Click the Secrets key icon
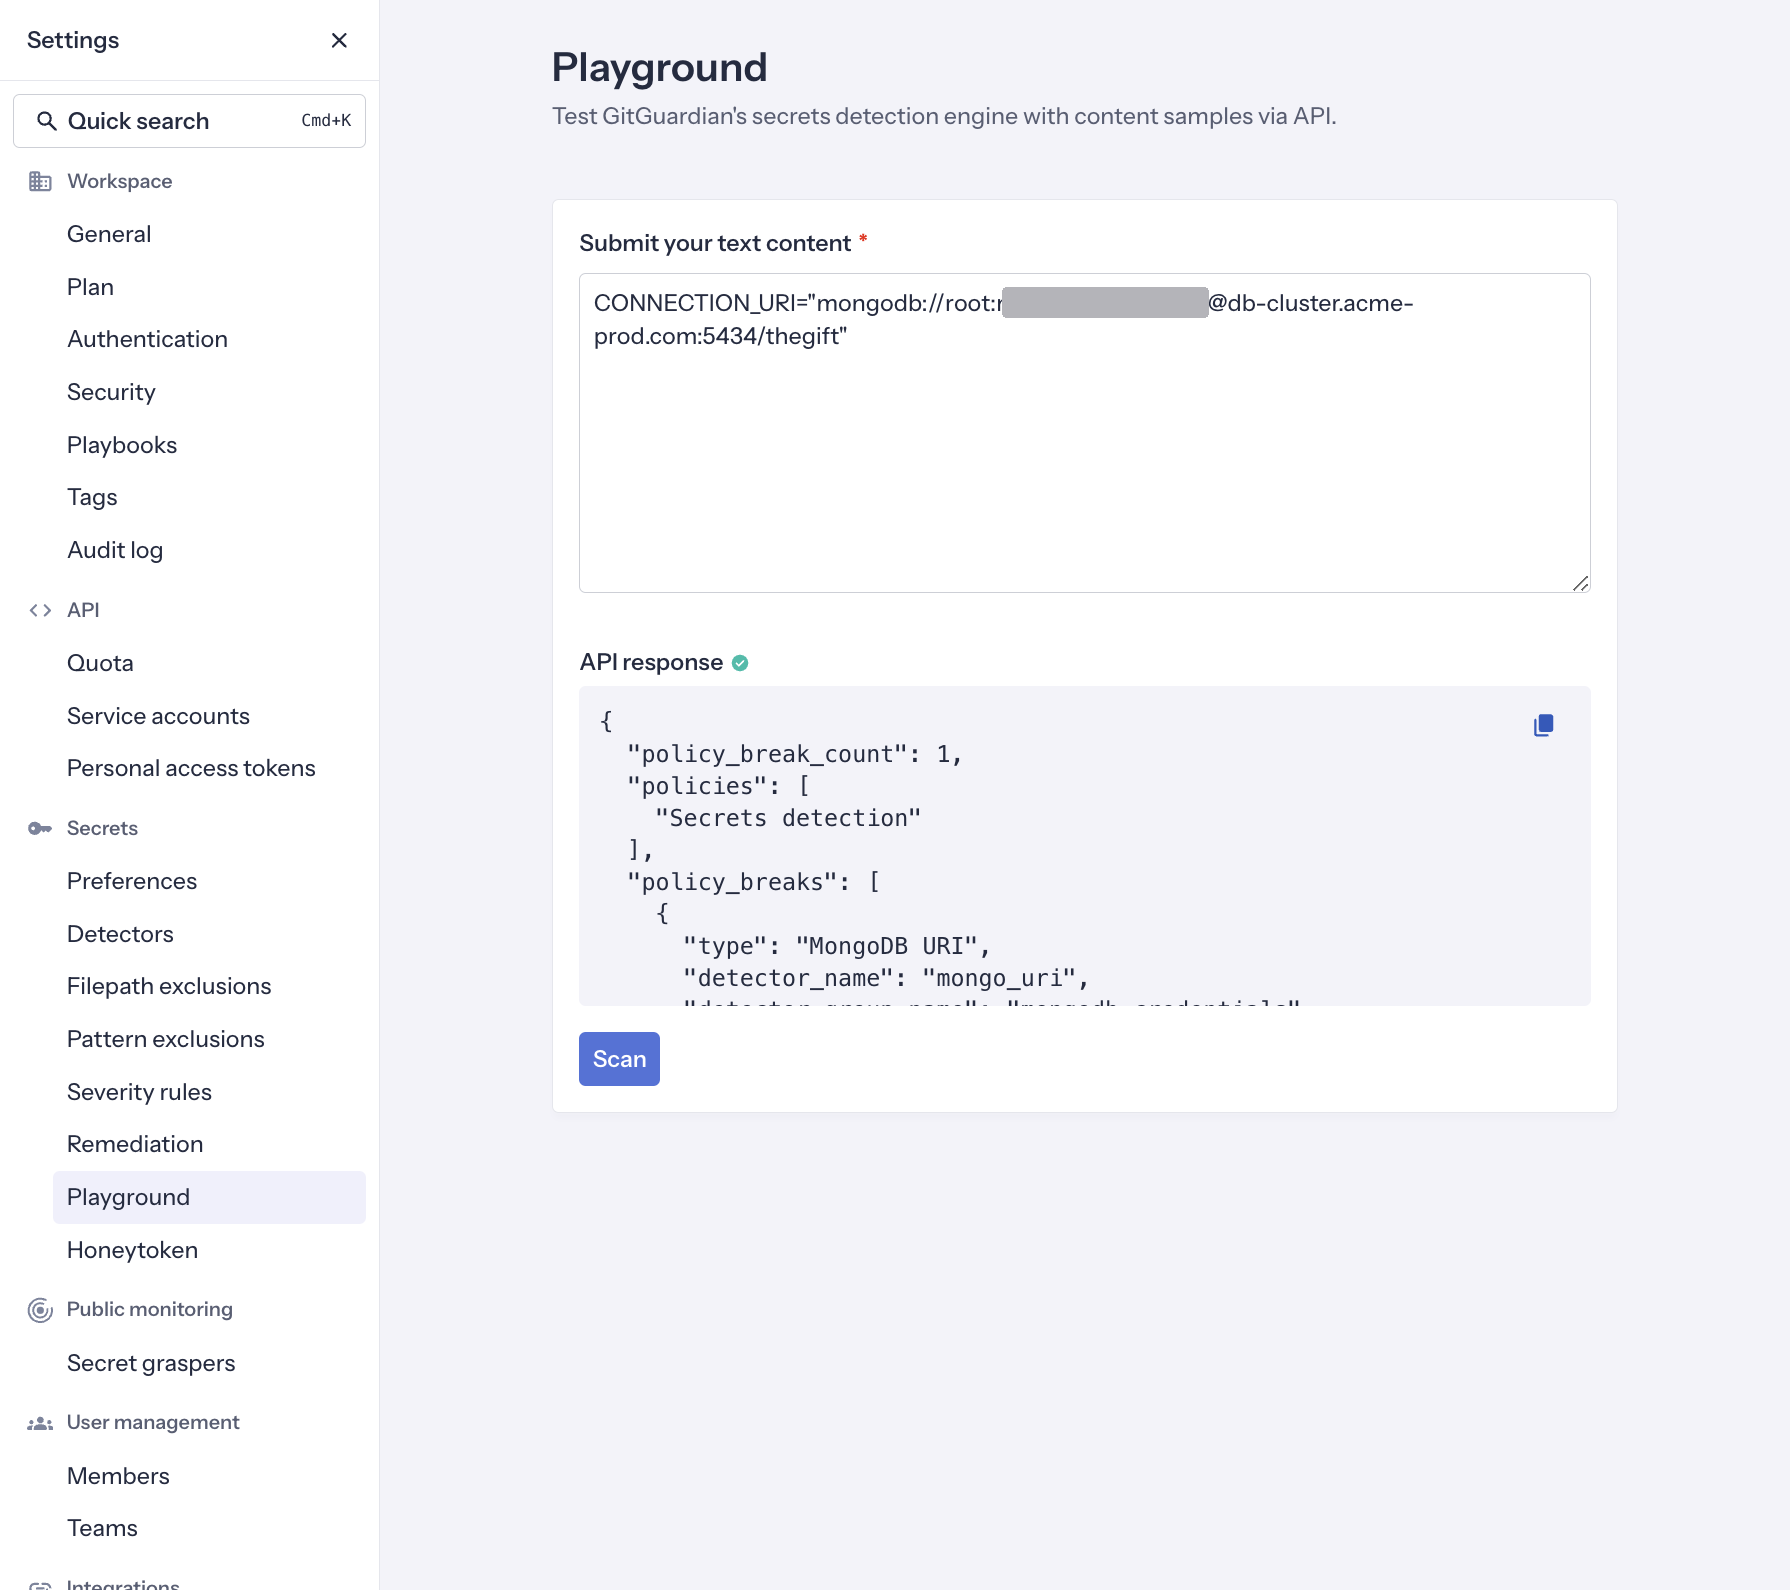1790x1590 pixels. point(40,828)
